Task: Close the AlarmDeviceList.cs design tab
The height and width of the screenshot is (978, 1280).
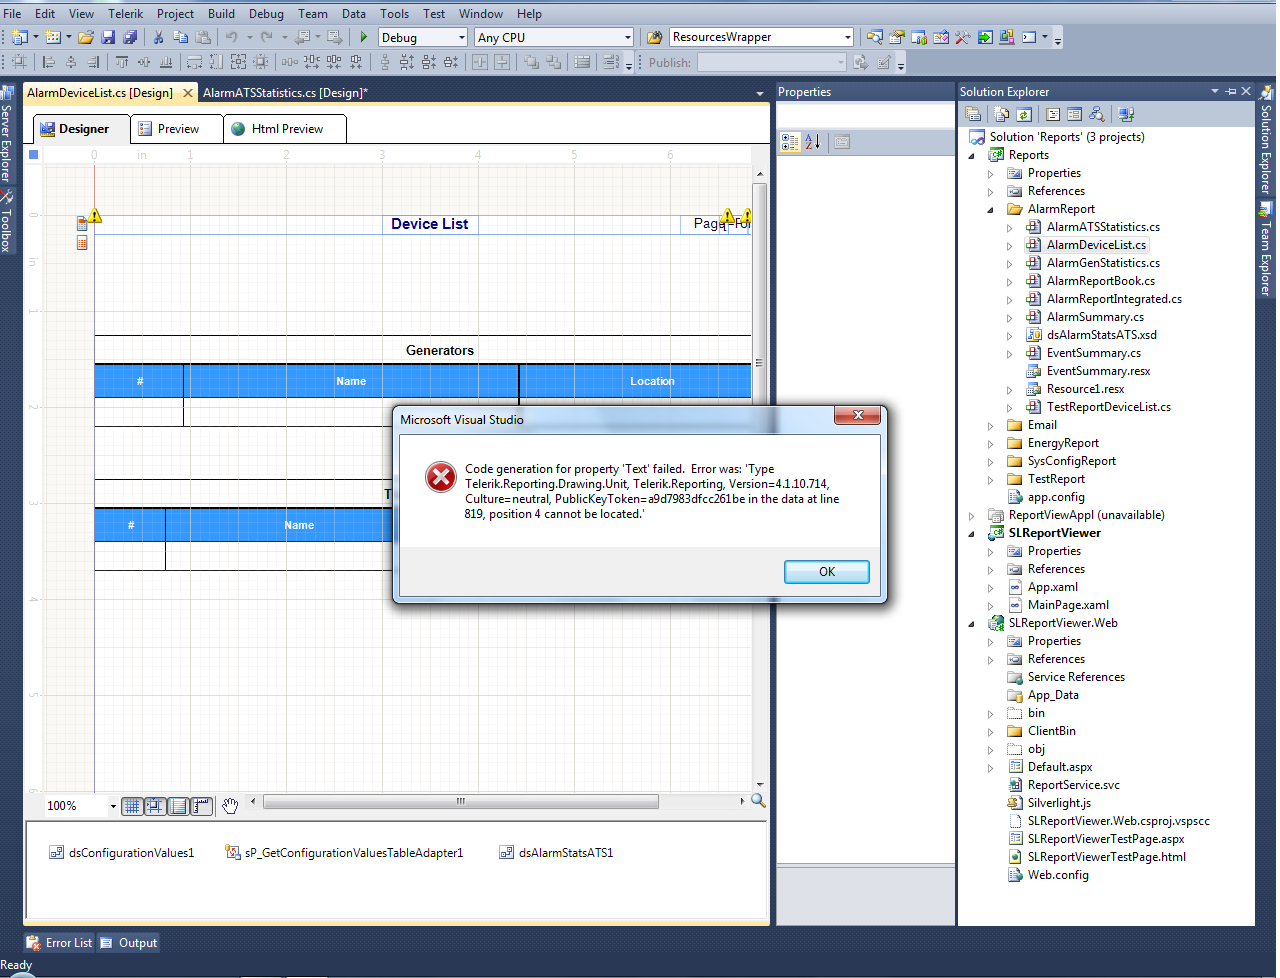Action: pos(187,93)
